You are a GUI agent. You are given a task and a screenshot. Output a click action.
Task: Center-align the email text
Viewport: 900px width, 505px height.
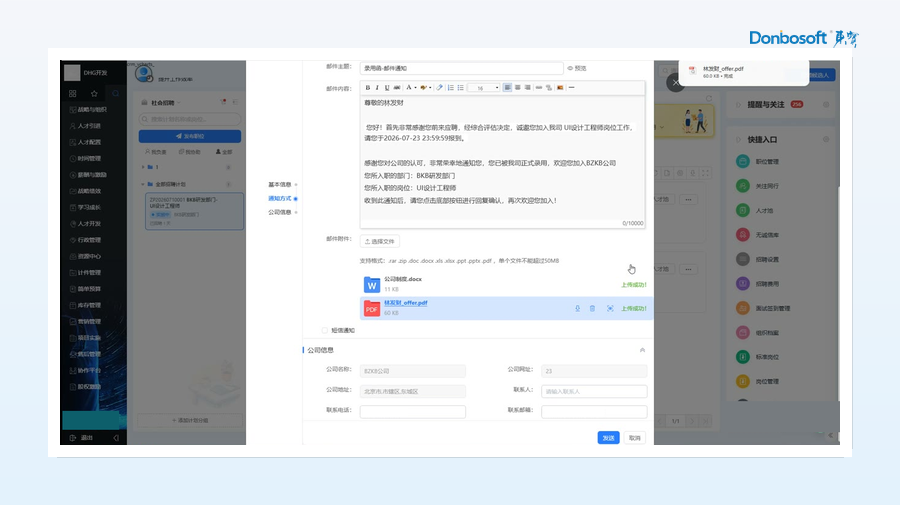click(518, 88)
